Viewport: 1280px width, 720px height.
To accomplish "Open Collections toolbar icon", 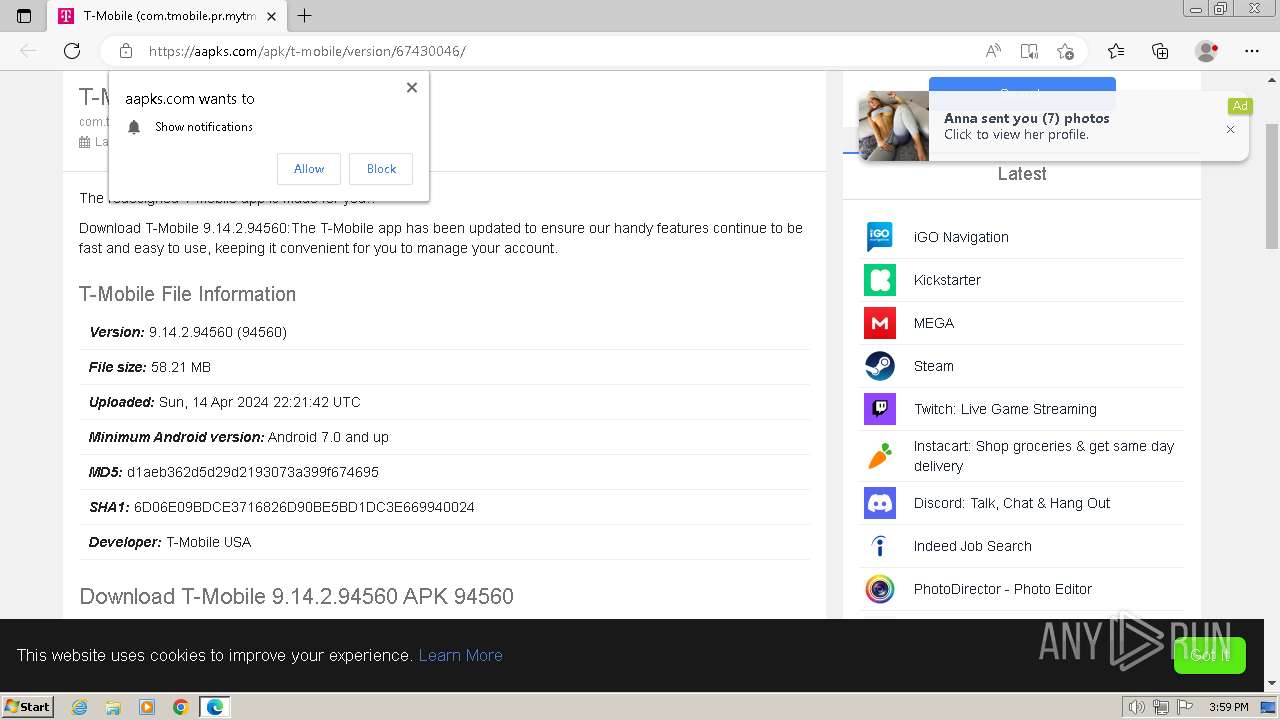I will point(1160,51).
